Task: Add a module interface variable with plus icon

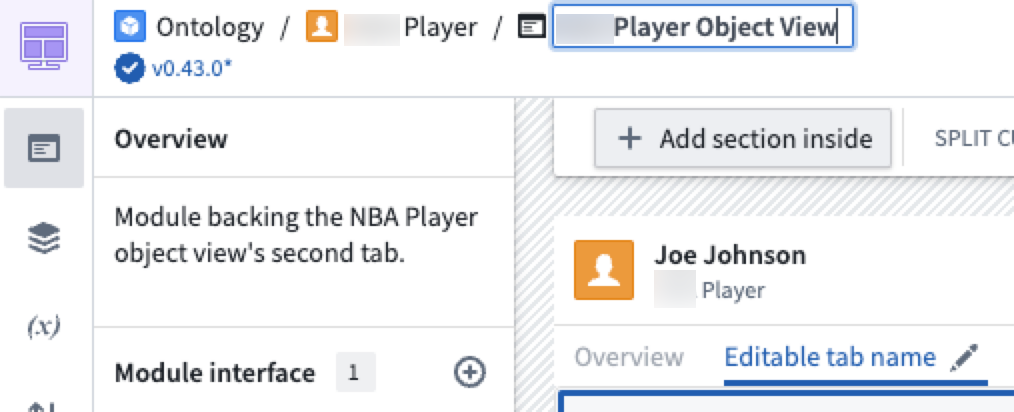Action: tap(470, 373)
